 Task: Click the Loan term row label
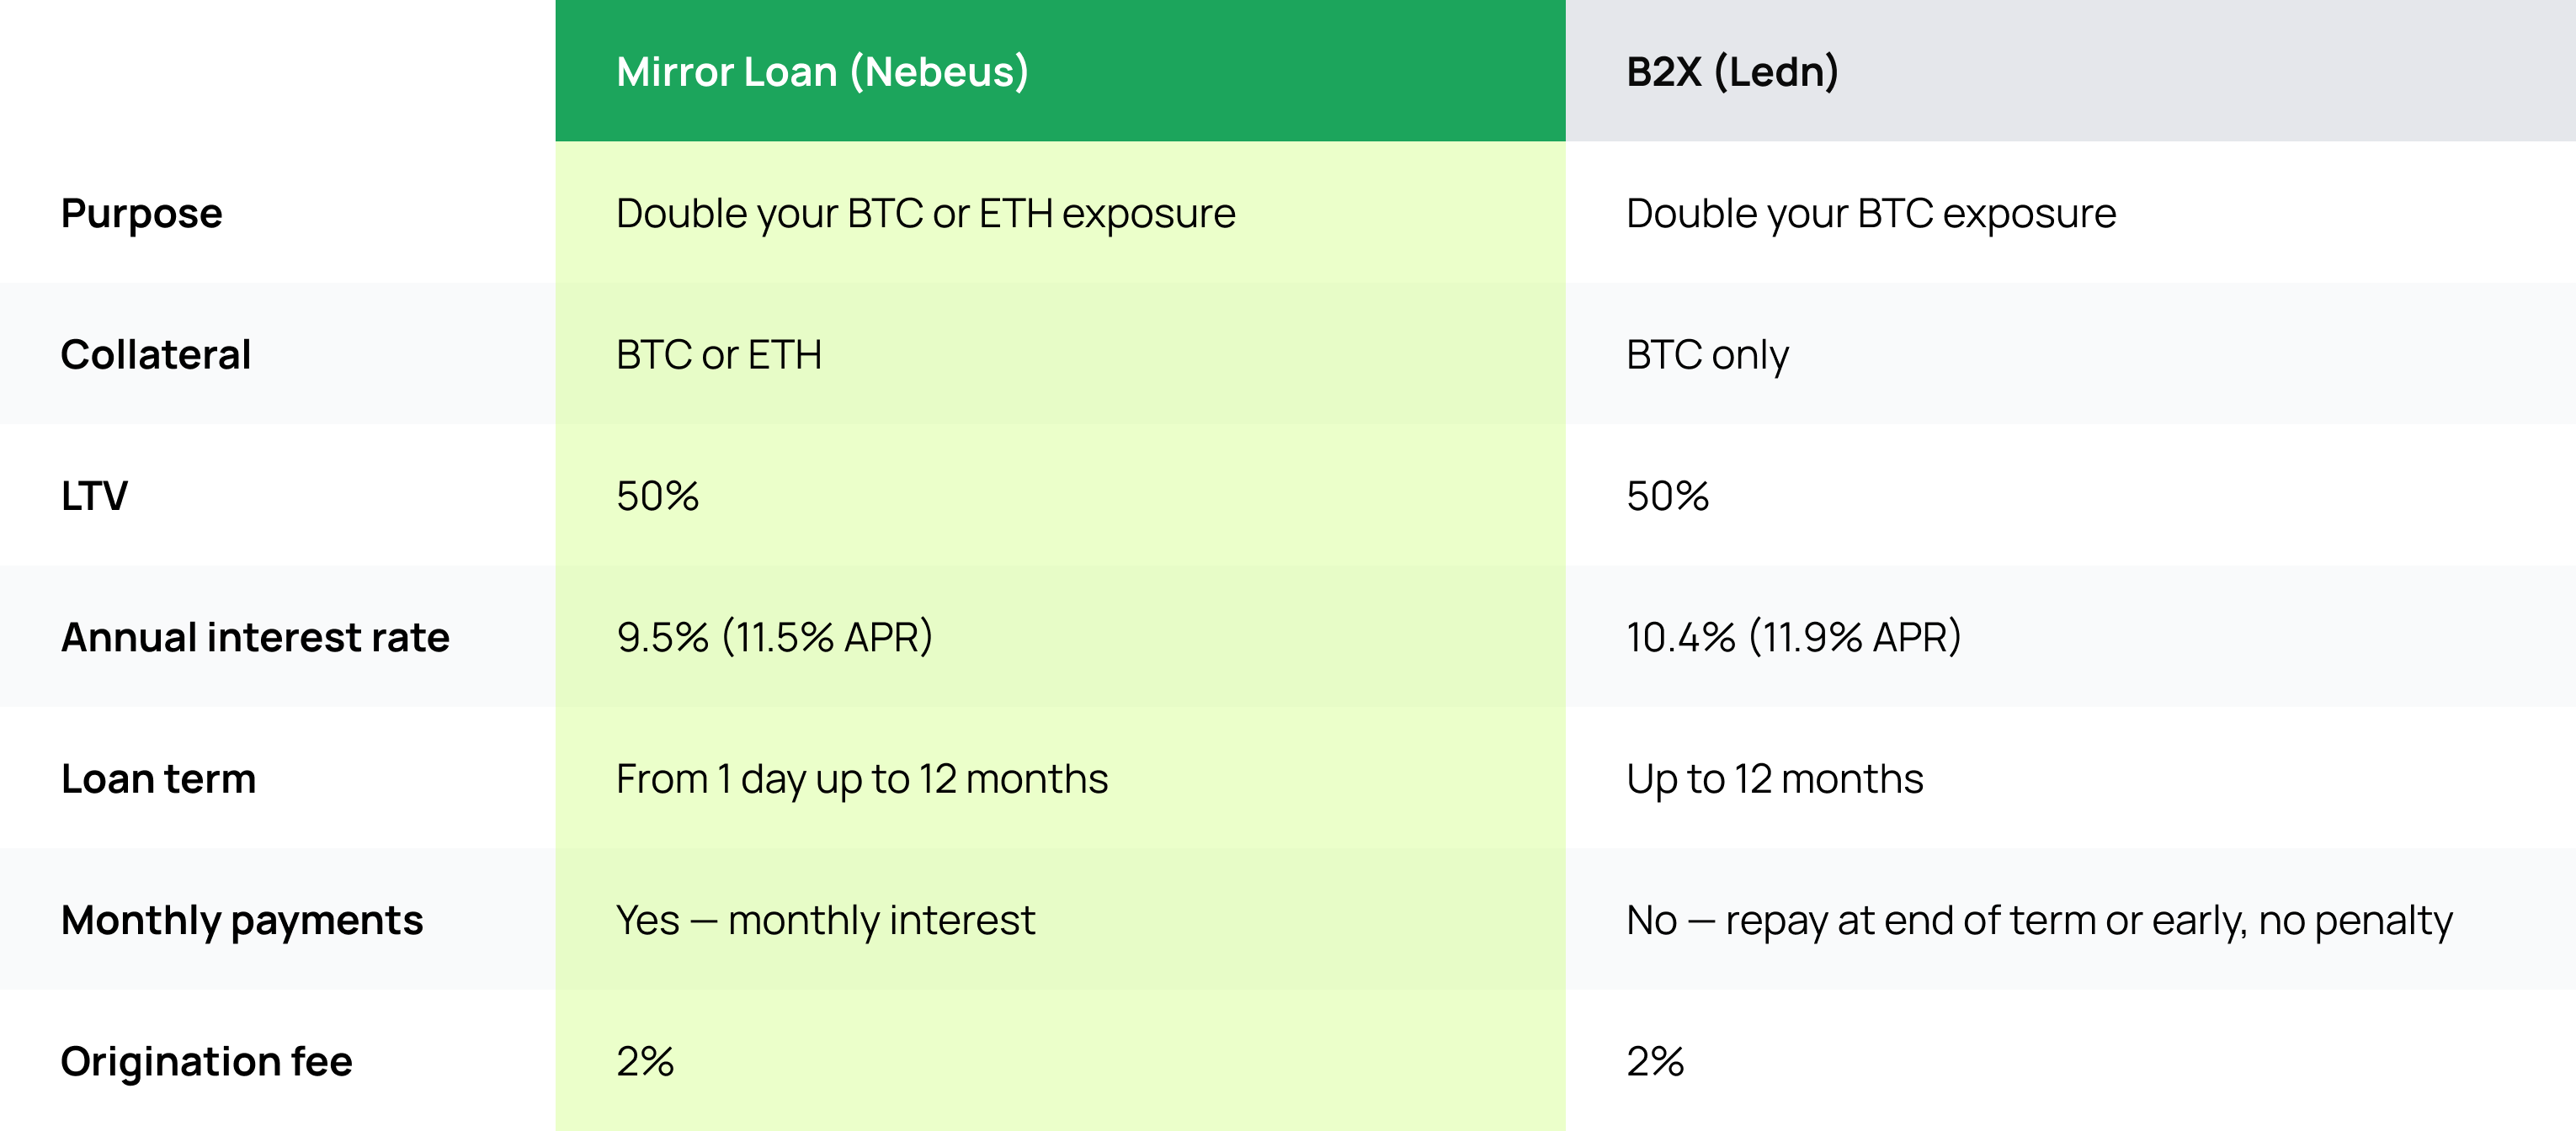point(159,779)
